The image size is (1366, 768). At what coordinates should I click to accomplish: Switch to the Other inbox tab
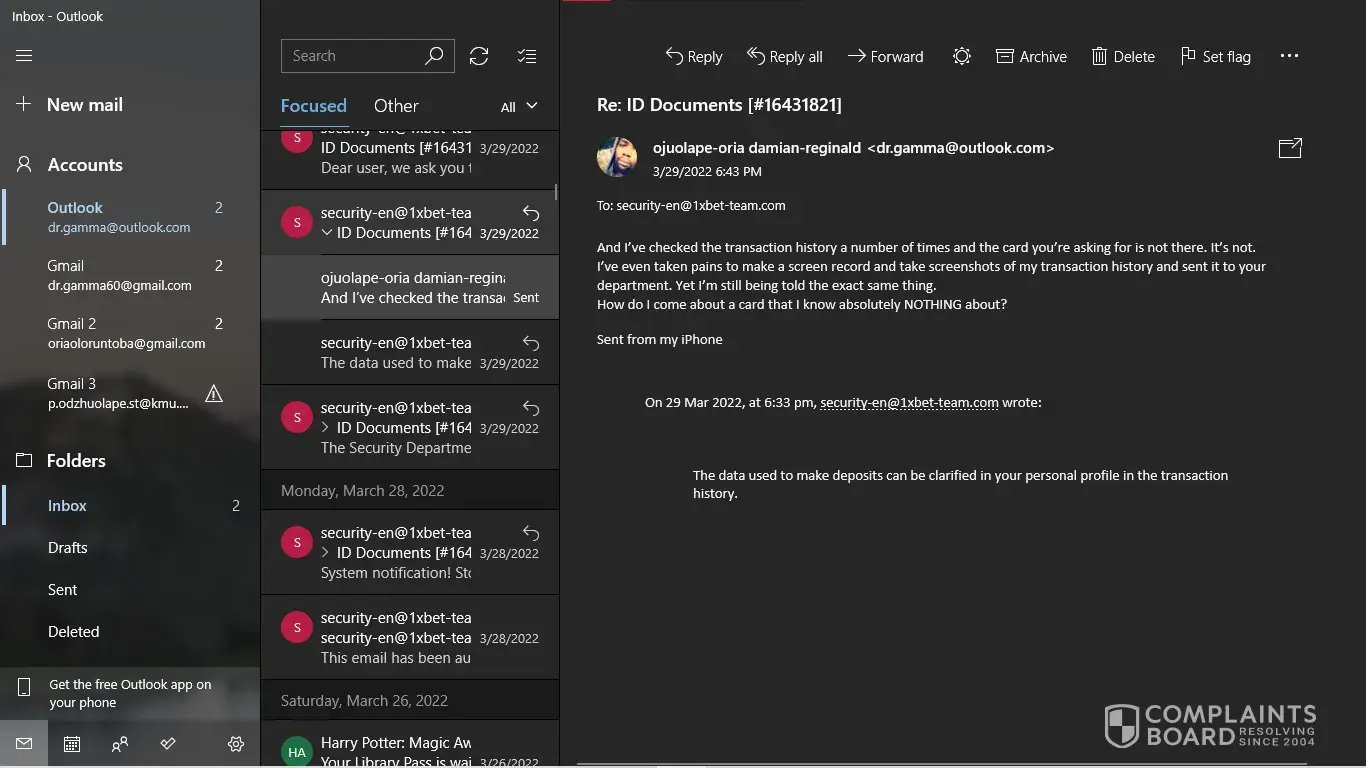(396, 106)
